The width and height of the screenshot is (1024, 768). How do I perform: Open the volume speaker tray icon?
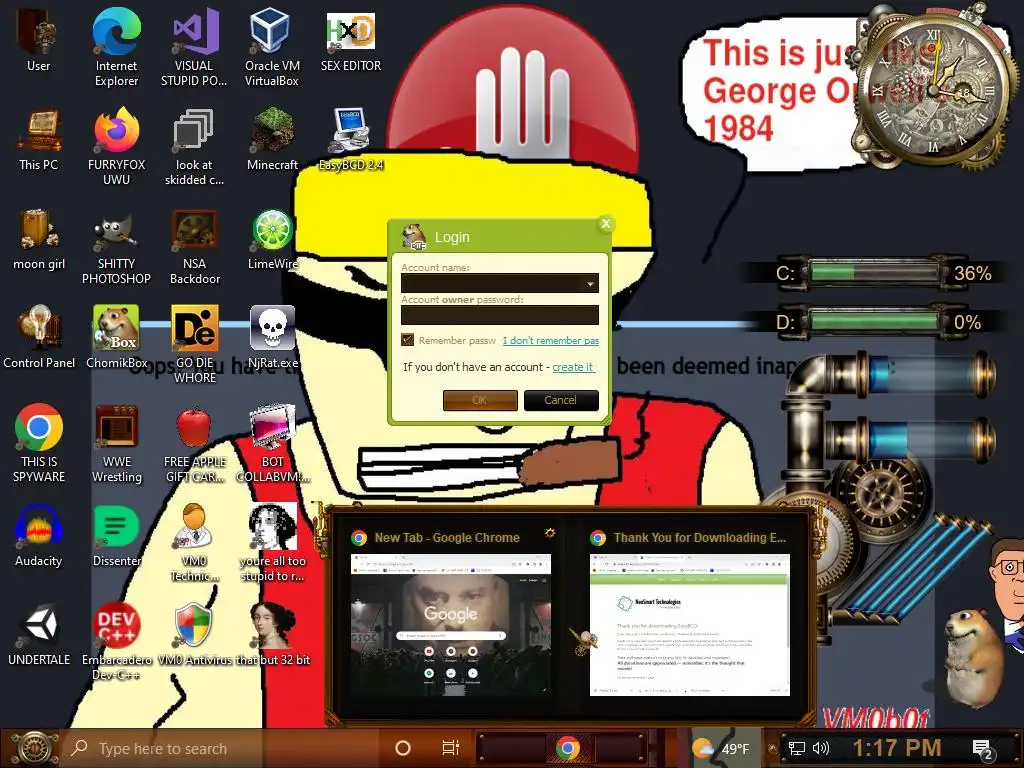pyautogui.click(x=821, y=748)
